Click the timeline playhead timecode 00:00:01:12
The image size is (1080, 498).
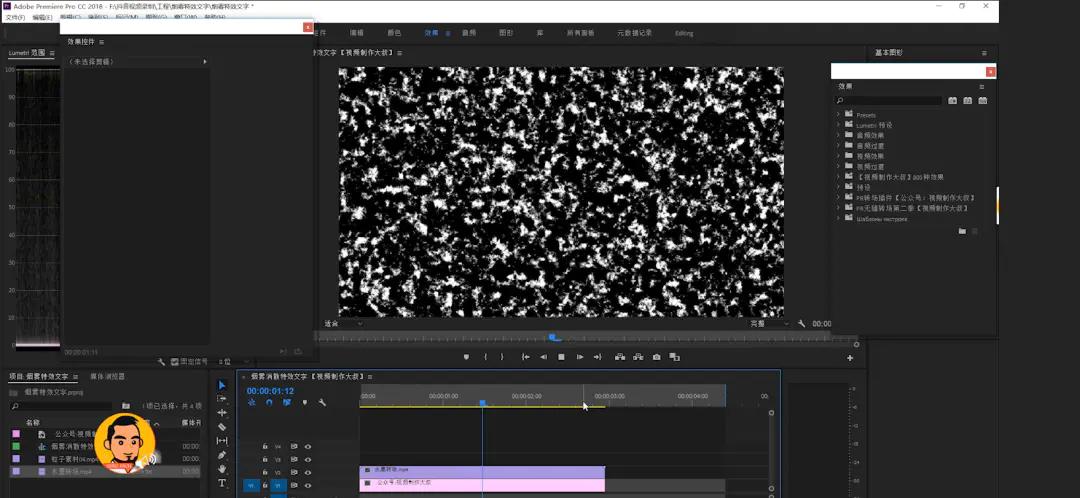click(x=270, y=391)
